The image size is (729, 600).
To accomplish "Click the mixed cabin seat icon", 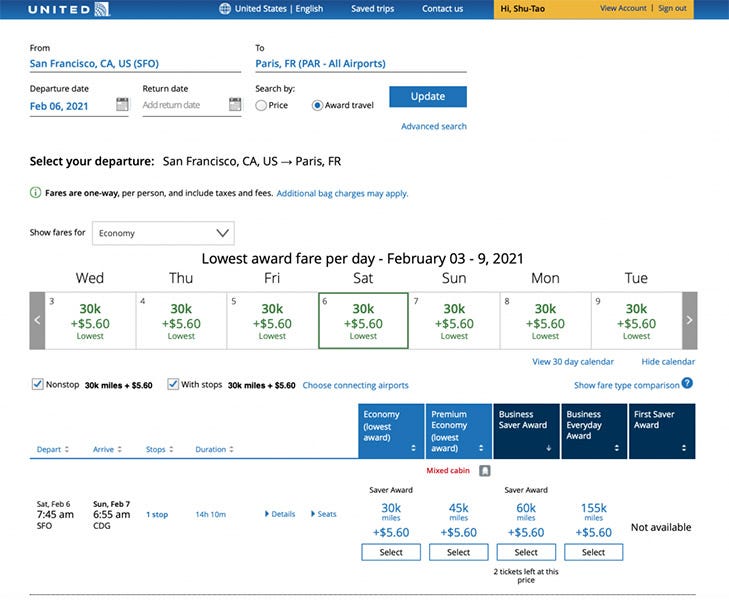I will (x=484, y=471).
